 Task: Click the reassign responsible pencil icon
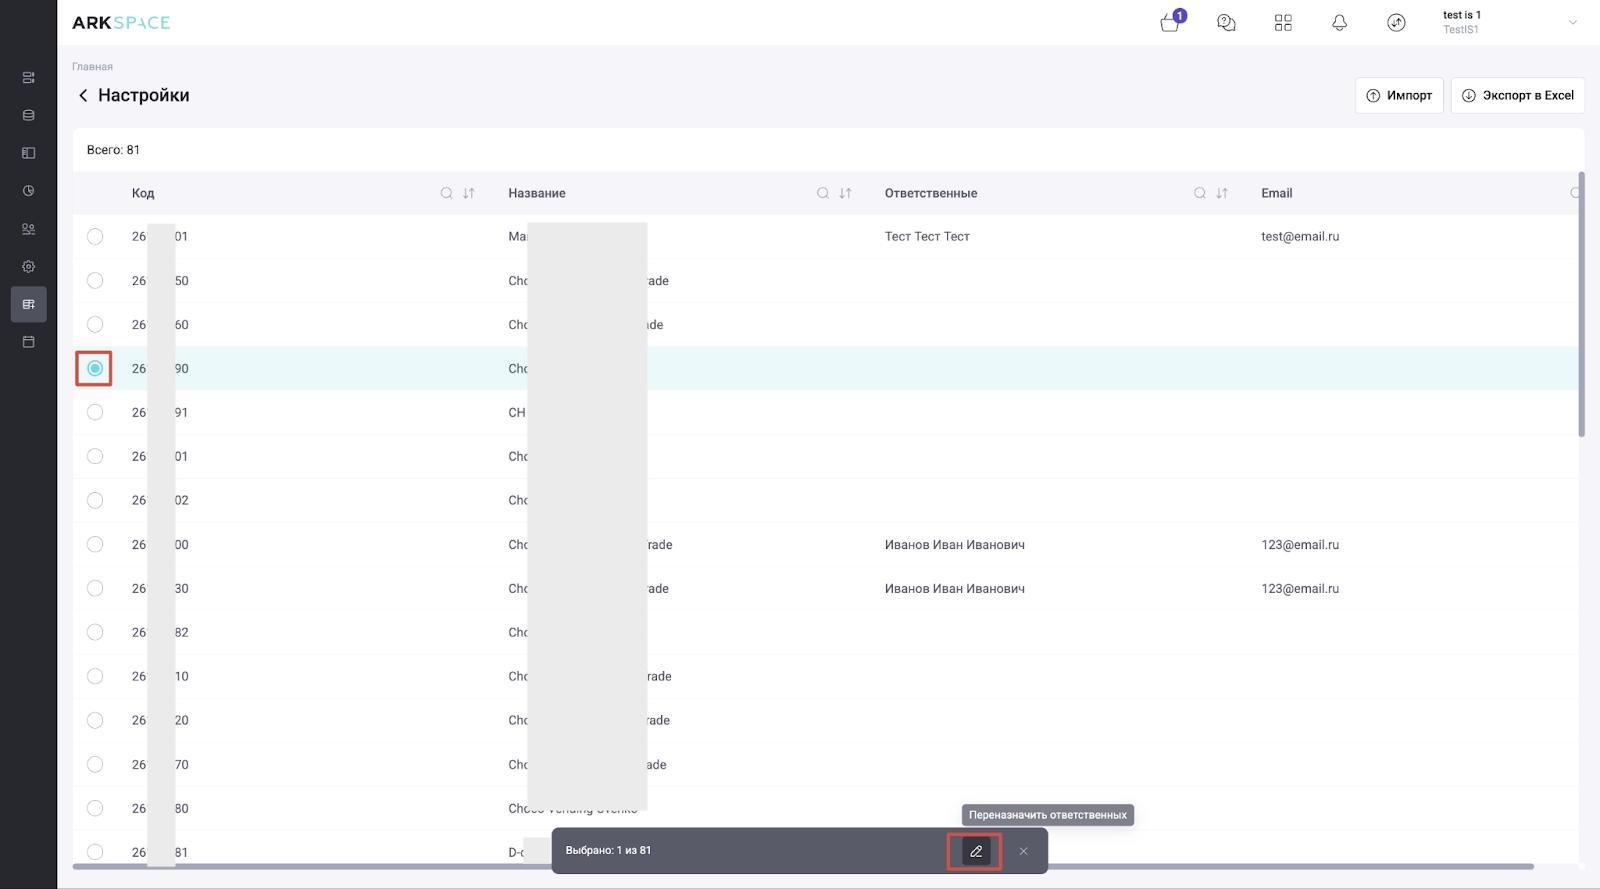(x=975, y=851)
